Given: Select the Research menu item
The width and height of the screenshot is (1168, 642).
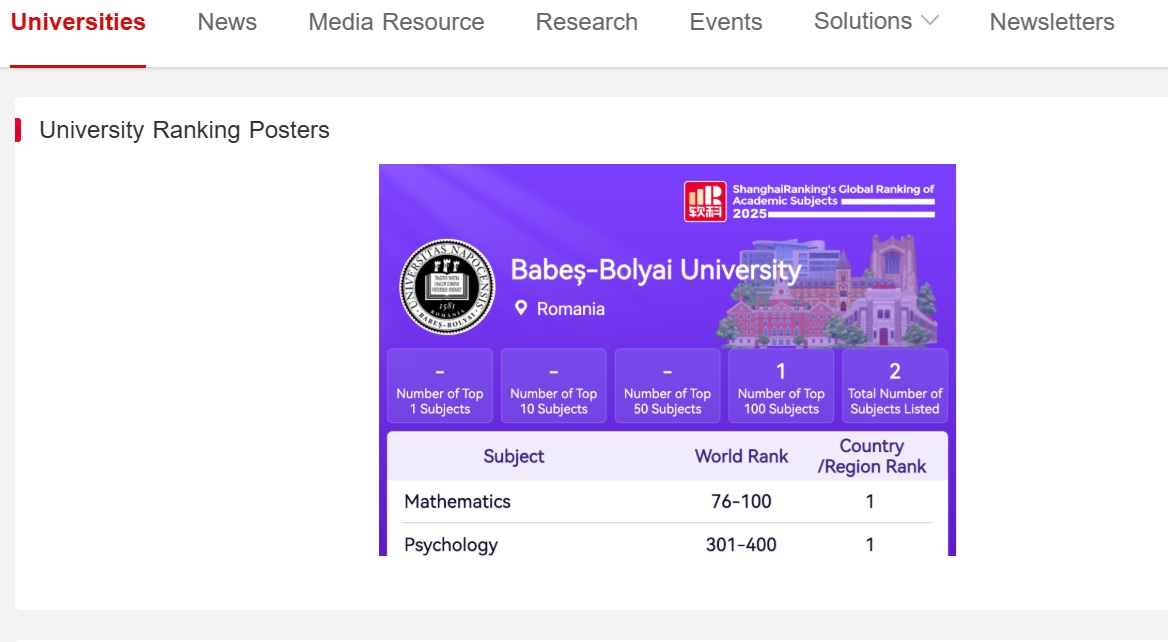Looking at the screenshot, I should coord(587,23).
